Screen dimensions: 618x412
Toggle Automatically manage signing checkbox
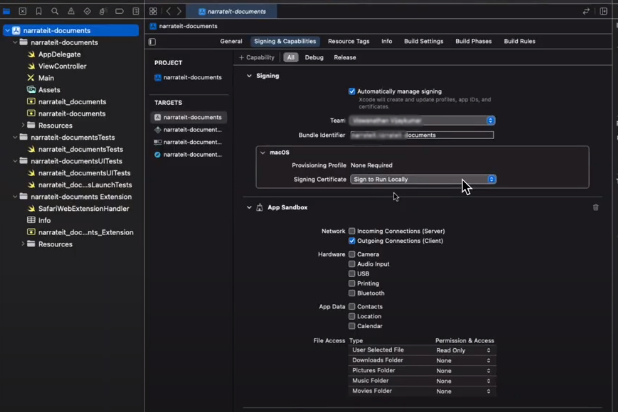pos(352,91)
